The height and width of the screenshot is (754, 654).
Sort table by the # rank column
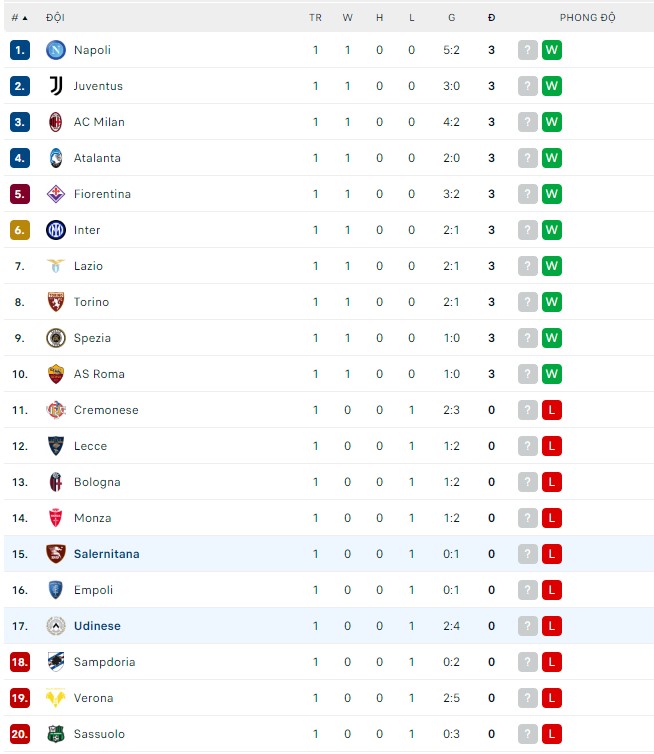(19, 18)
